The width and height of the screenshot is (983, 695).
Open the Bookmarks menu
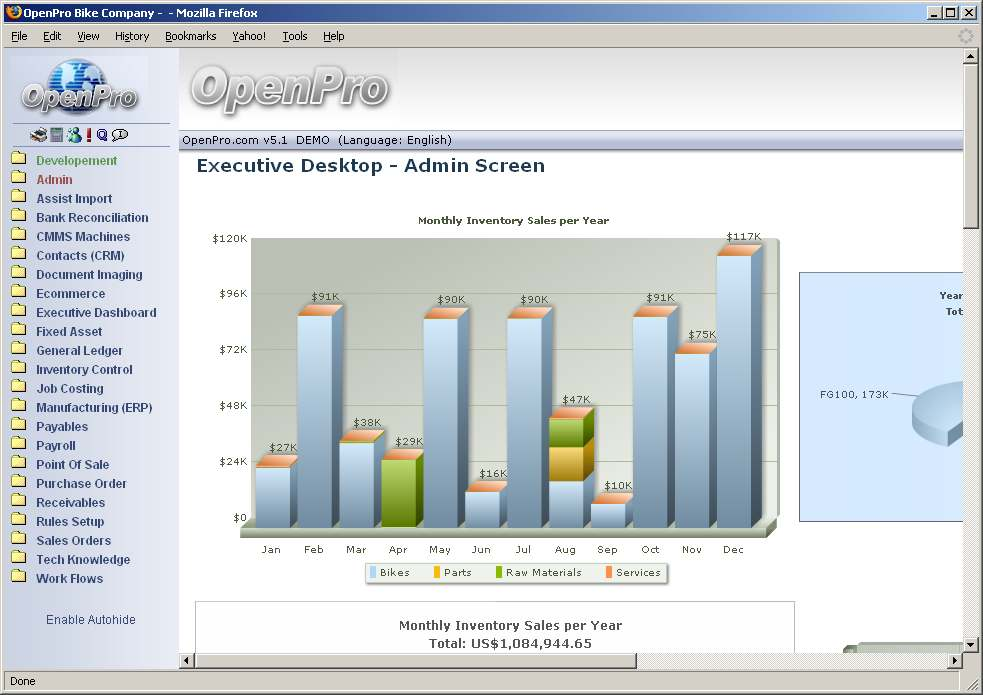(190, 36)
